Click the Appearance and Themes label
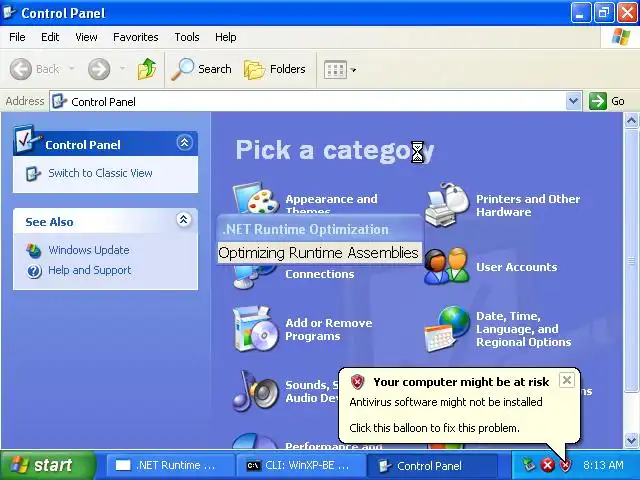 pos(331,203)
